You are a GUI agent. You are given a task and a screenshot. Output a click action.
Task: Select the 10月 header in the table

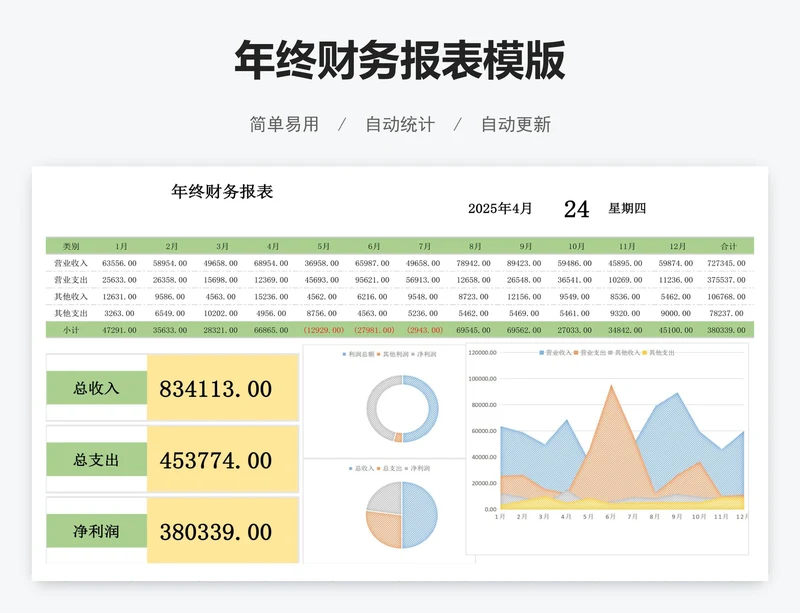576,246
